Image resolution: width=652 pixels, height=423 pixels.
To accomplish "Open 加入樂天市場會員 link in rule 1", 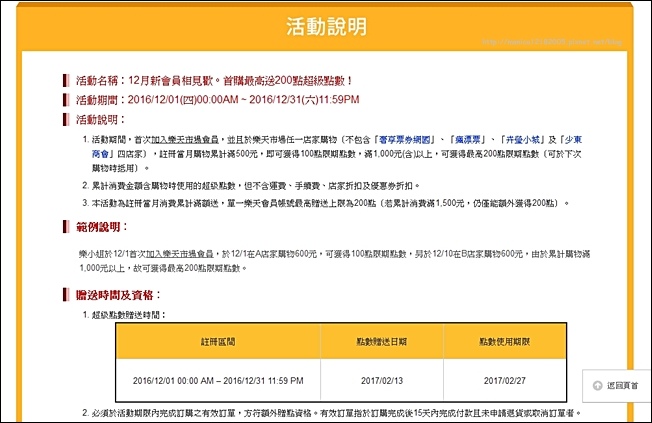I will [185, 140].
